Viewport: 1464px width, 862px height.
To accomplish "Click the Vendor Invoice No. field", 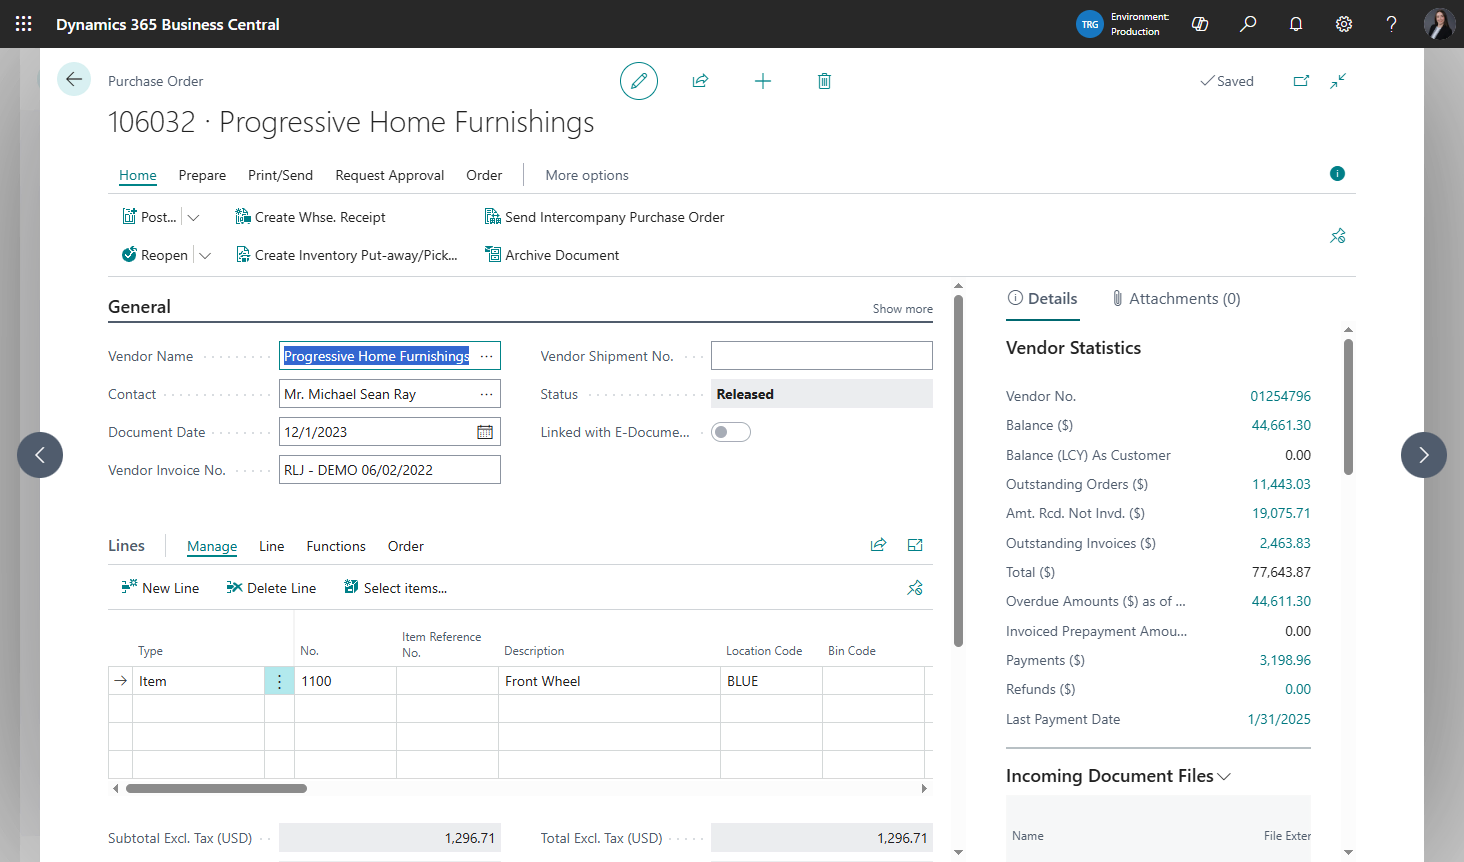I will [x=390, y=470].
